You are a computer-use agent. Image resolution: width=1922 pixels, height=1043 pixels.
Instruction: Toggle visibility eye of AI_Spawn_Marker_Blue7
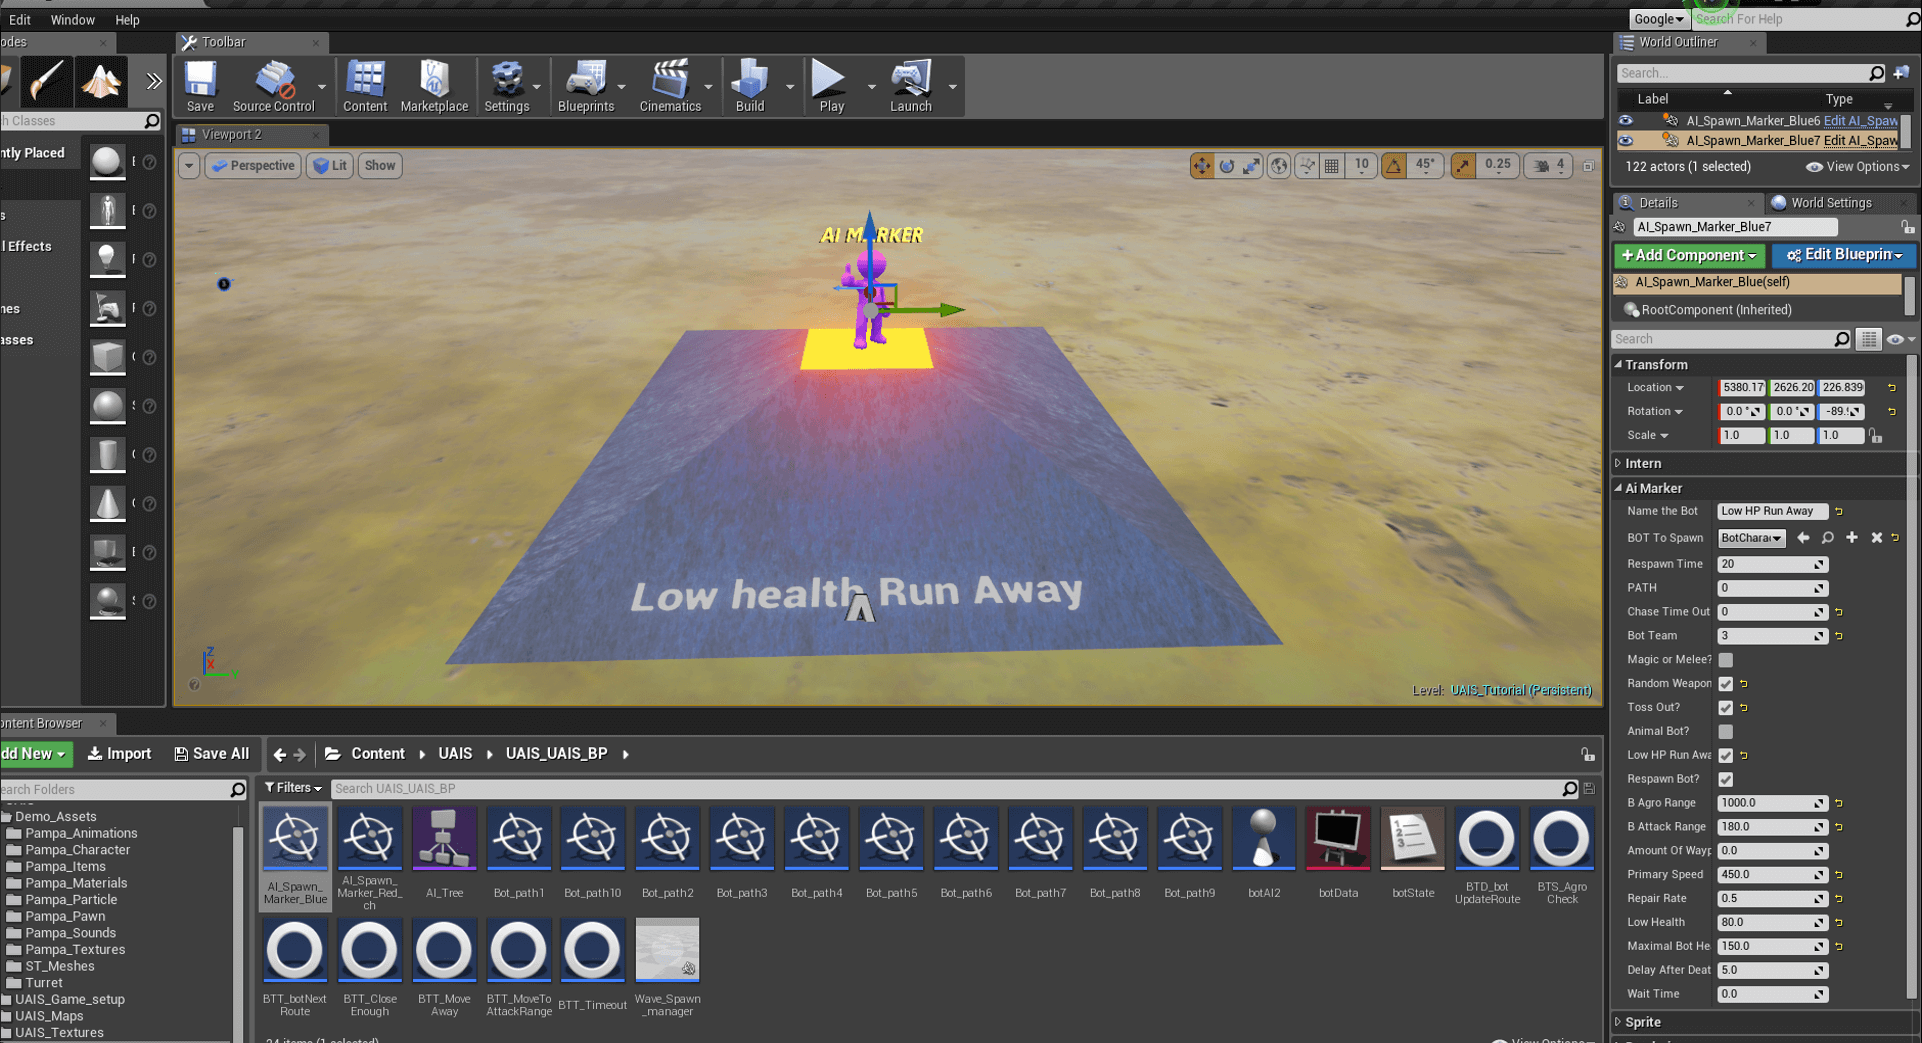(1626, 141)
